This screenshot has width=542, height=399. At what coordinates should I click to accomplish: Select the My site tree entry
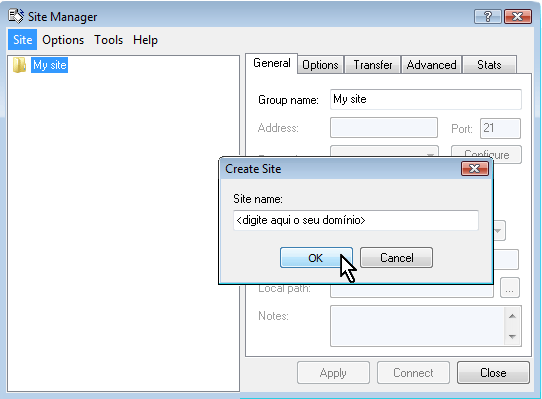pyautogui.click(x=49, y=65)
